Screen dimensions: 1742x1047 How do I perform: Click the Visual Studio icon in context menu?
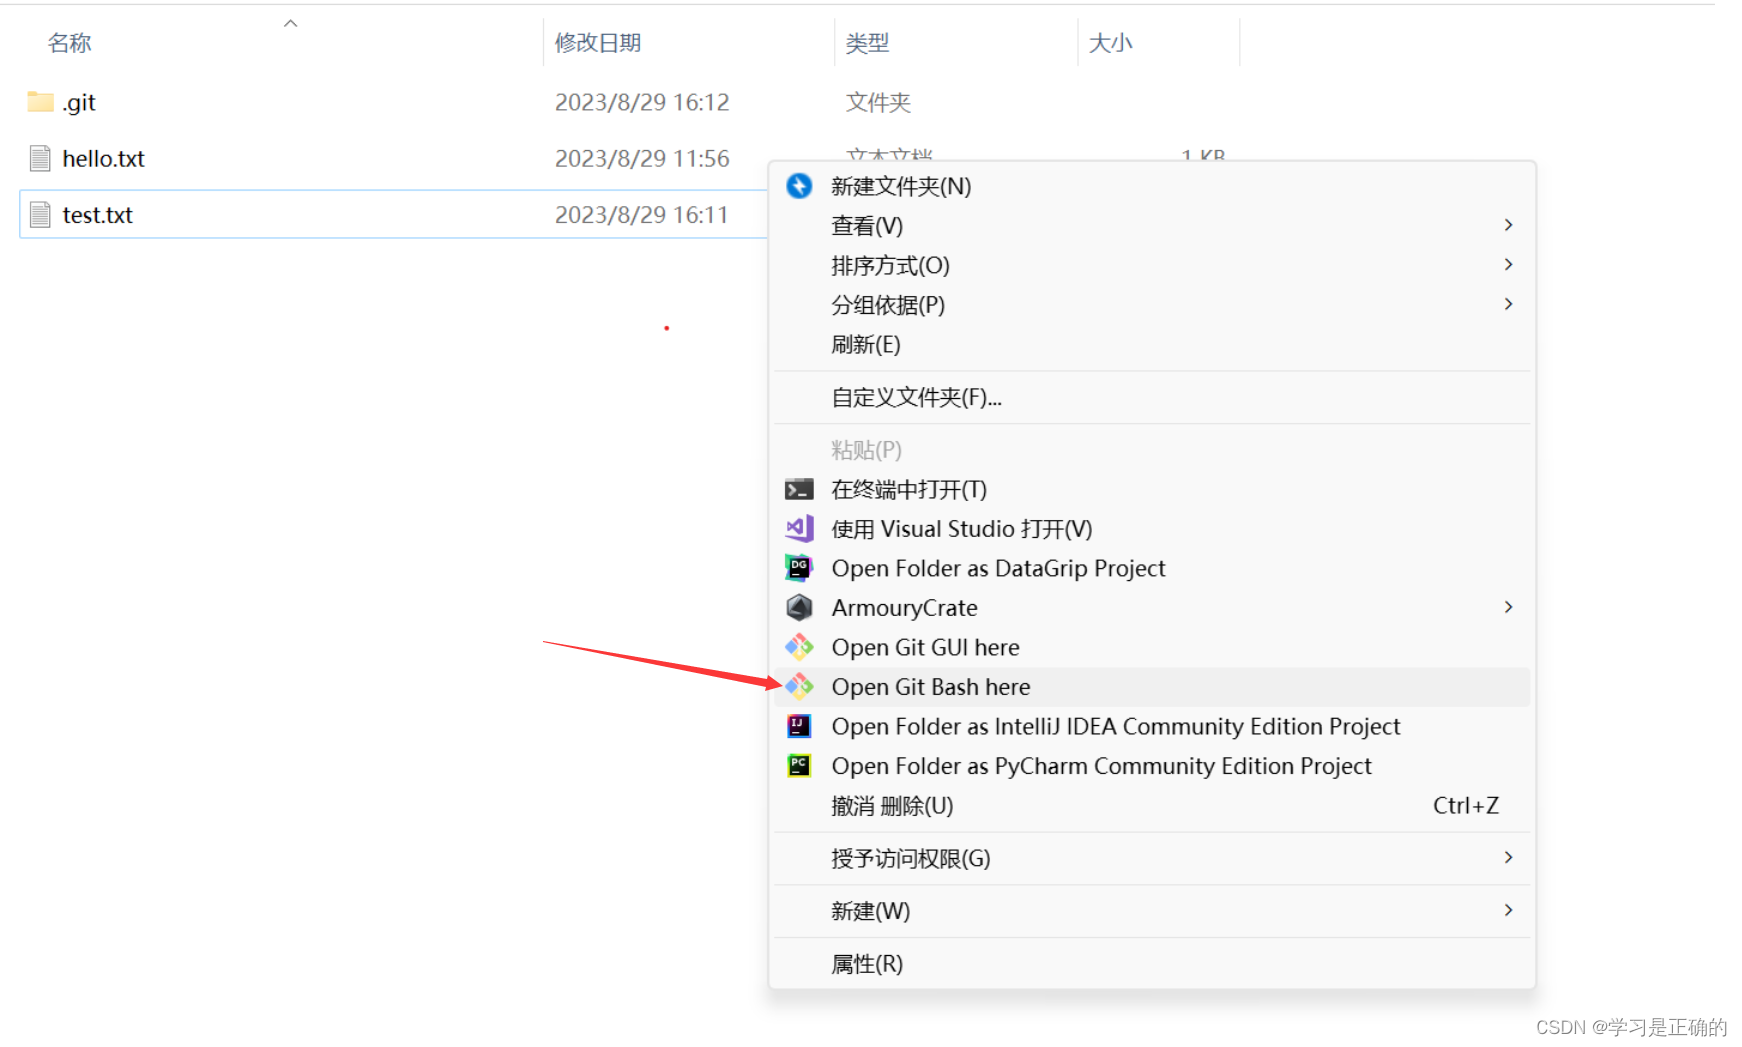point(799,528)
